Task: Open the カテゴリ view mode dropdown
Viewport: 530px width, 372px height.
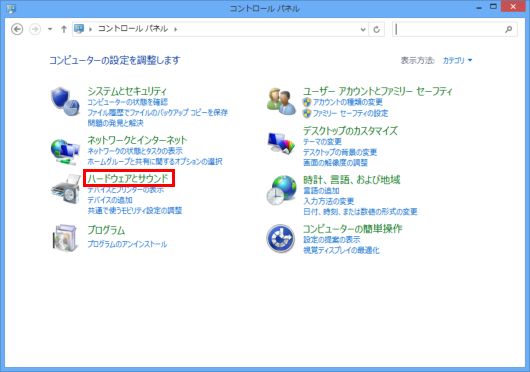Action: pyautogui.click(x=457, y=60)
